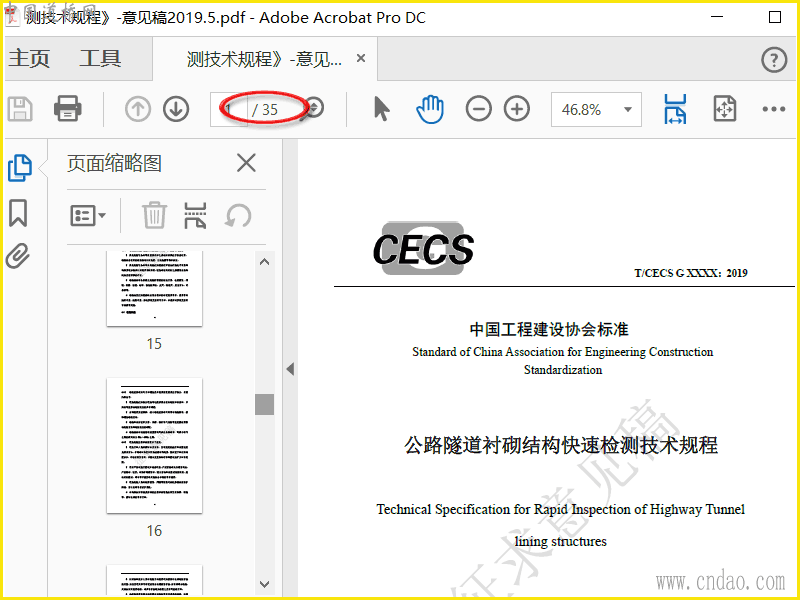Select the page 15 thumbnail
The height and width of the screenshot is (600, 800).
pos(155,288)
